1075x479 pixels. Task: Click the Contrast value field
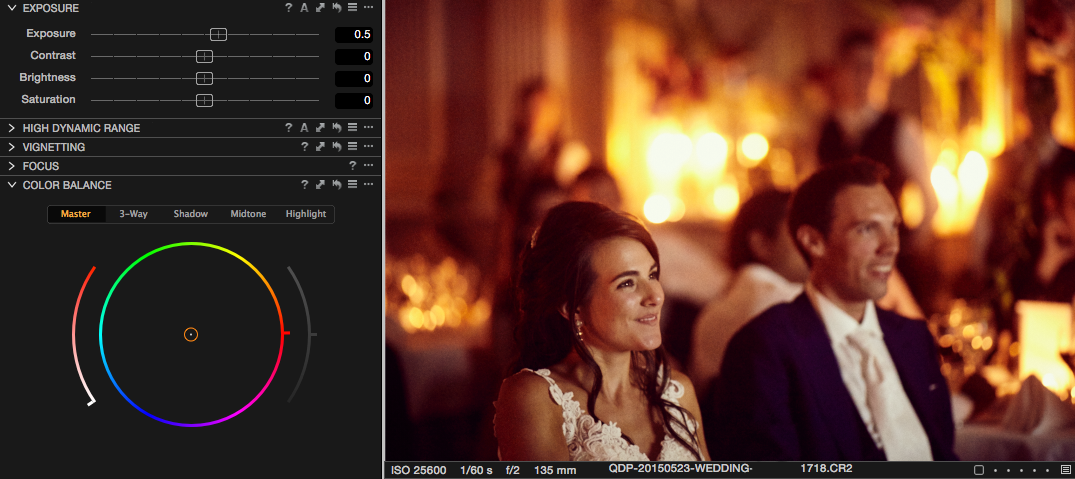(354, 56)
